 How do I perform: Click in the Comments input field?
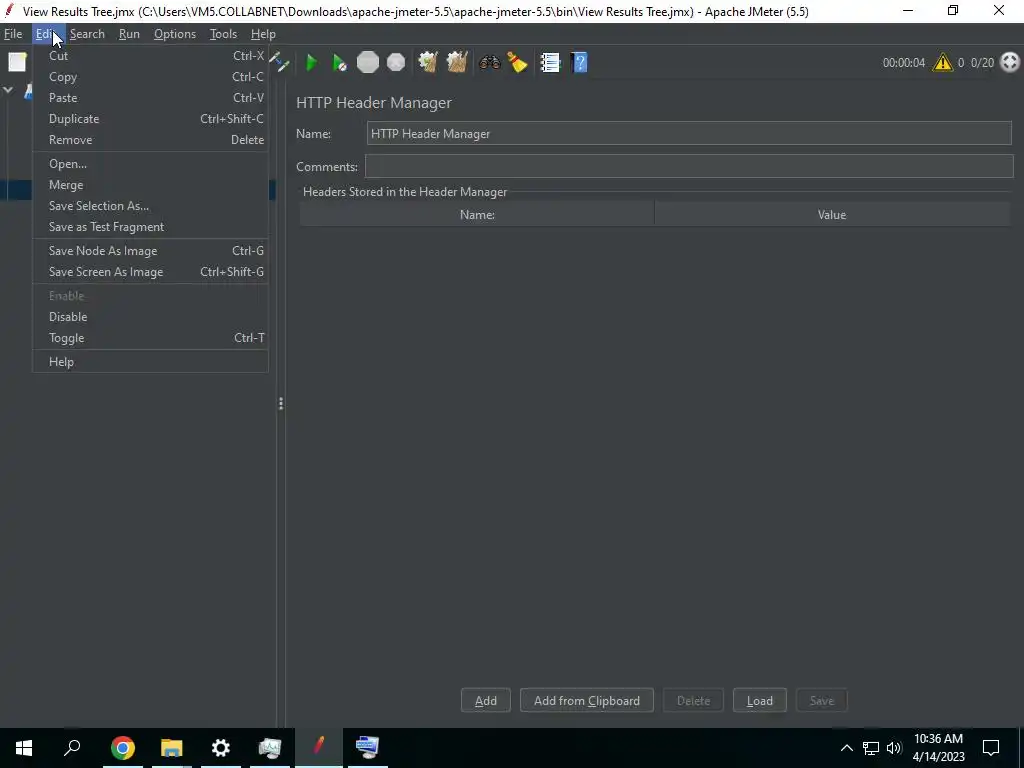click(689, 167)
